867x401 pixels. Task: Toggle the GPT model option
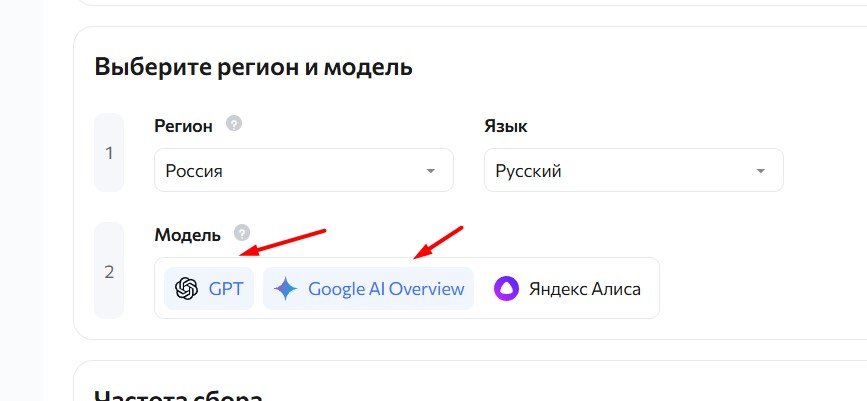pos(209,289)
